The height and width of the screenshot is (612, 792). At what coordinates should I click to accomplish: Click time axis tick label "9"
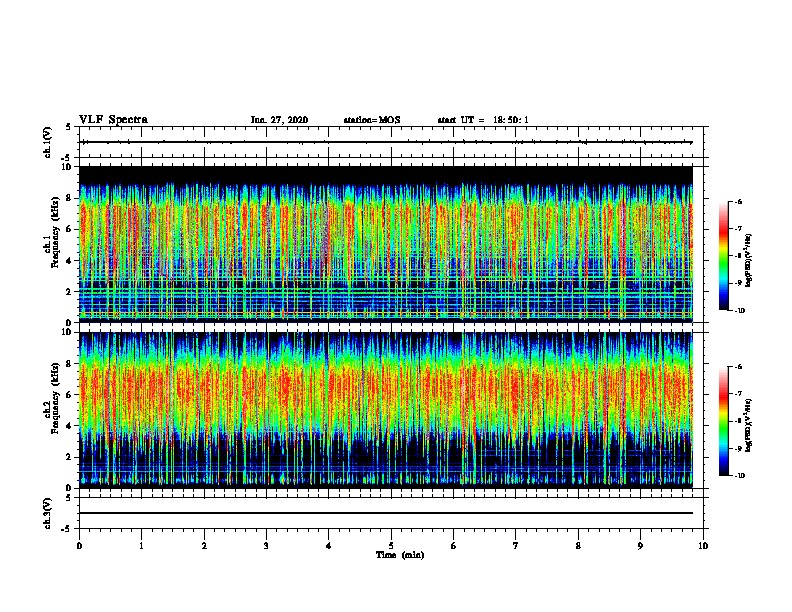click(640, 546)
